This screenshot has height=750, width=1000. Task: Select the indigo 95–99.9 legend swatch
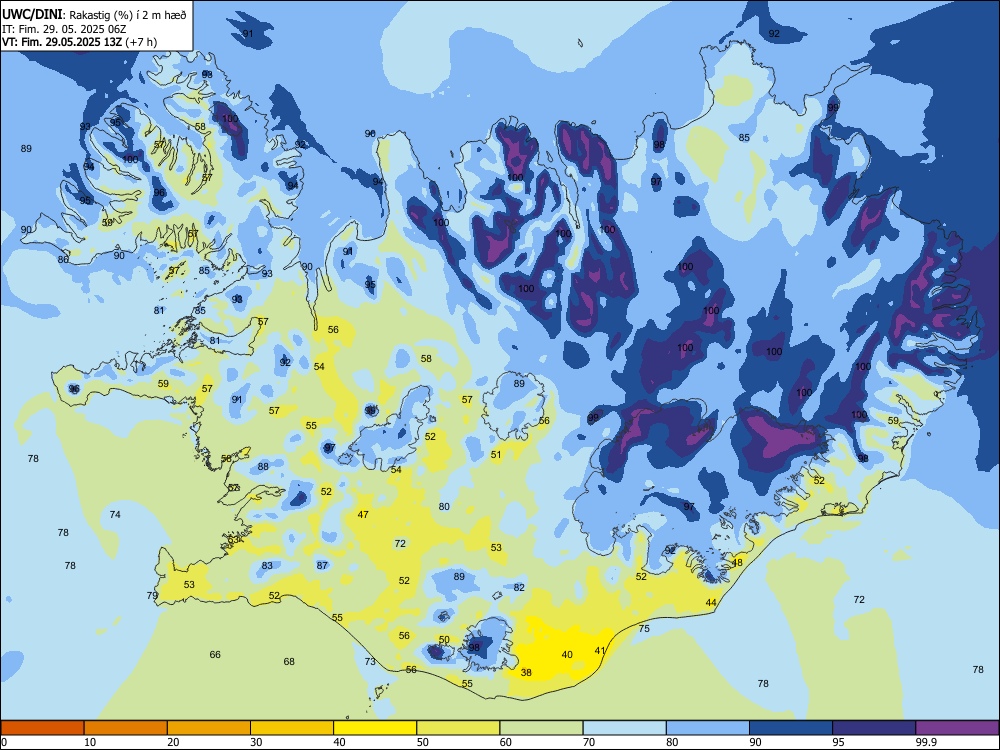tap(874, 728)
